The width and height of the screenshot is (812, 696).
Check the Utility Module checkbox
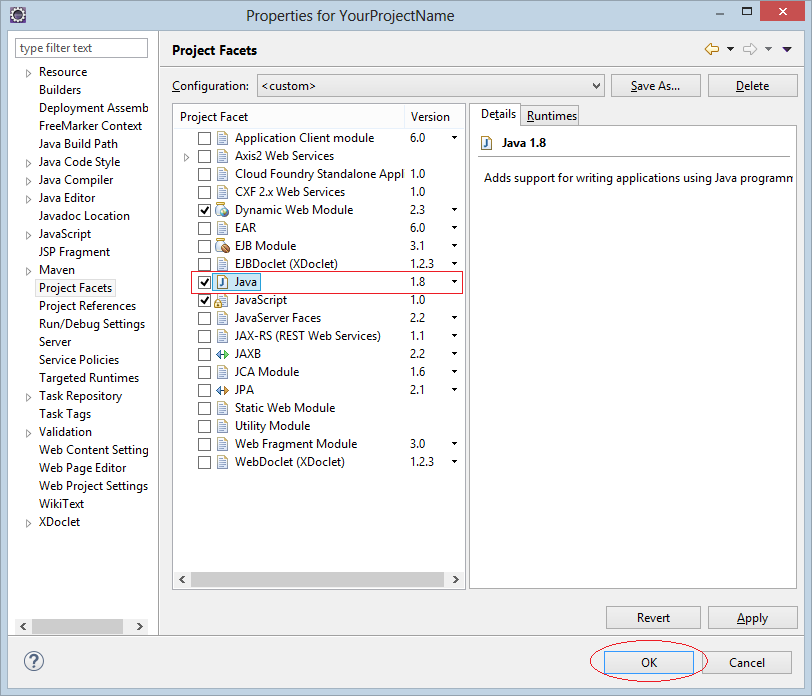click(x=205, y=426)
